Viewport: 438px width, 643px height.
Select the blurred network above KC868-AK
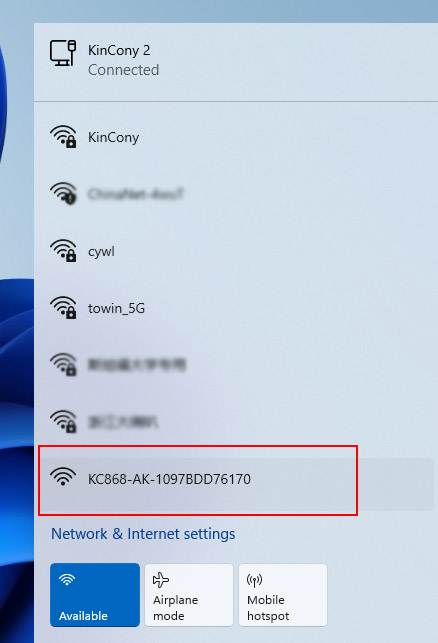pos(236,422)
